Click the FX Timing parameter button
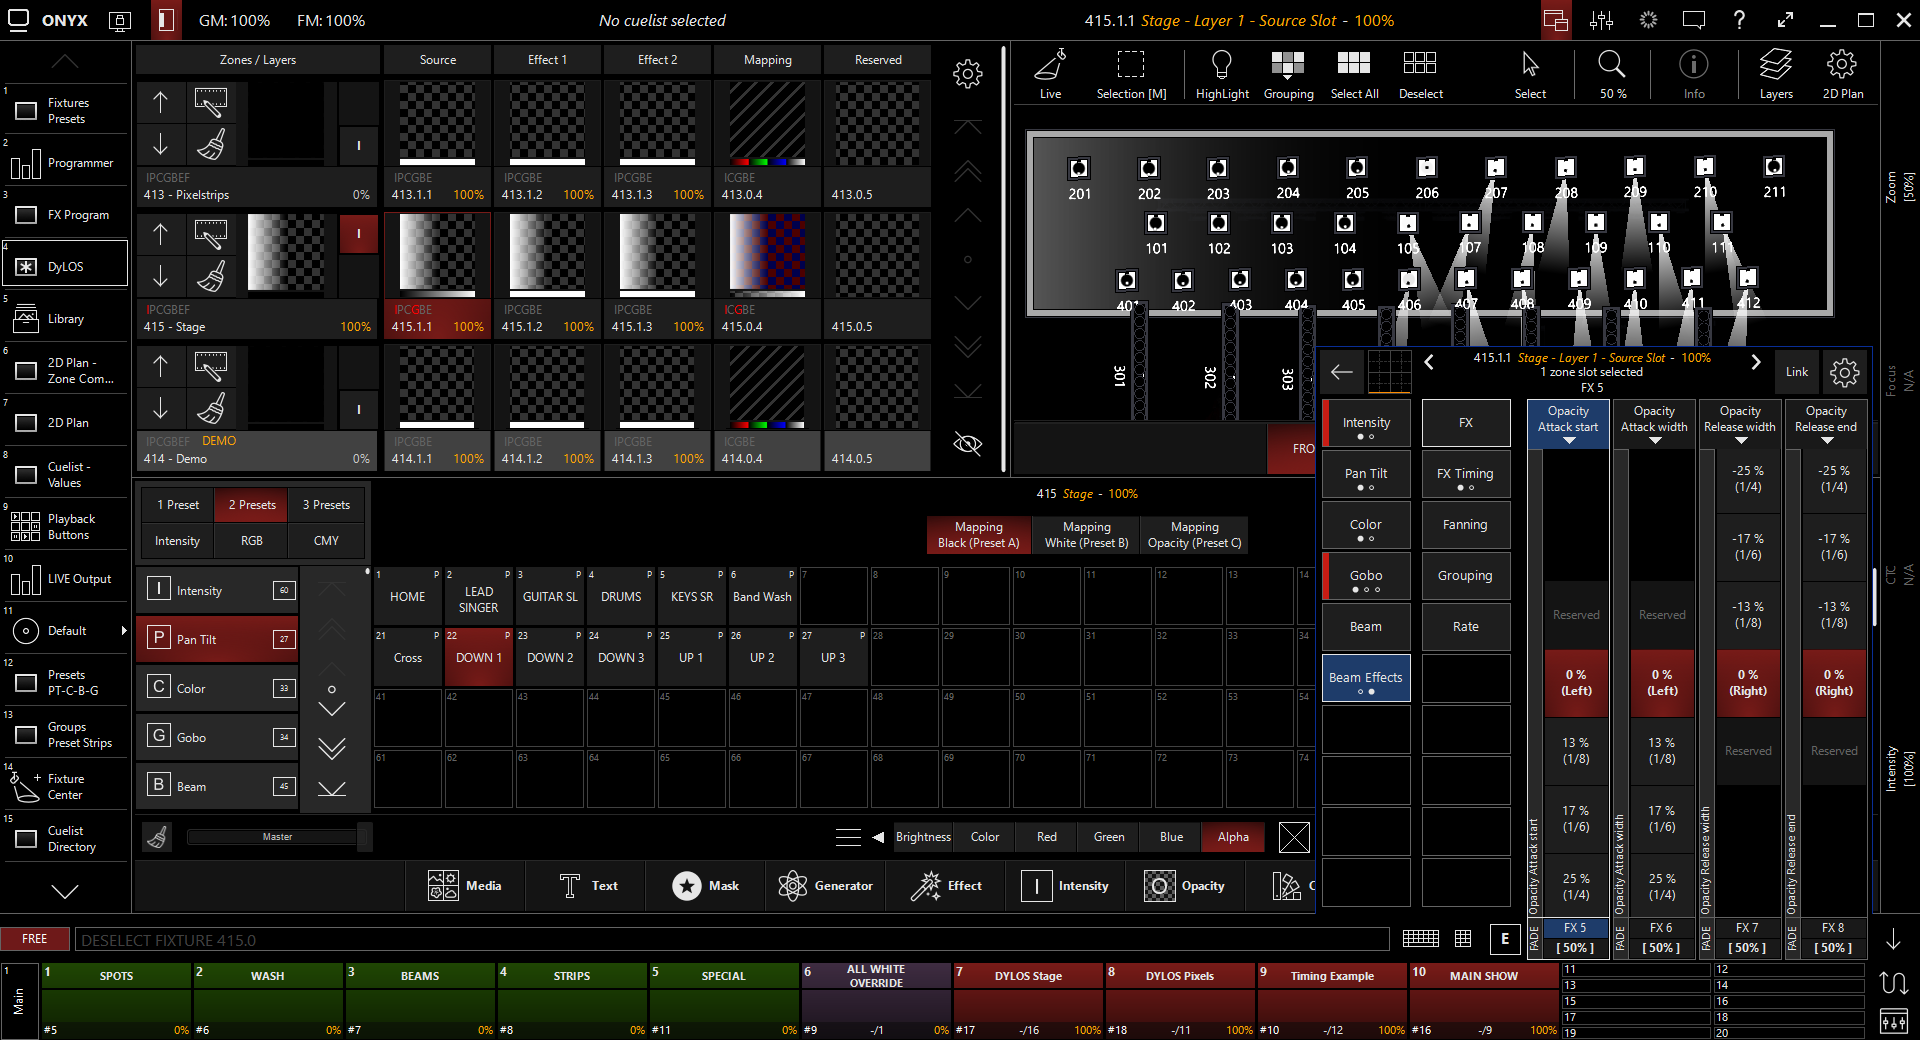The width and height of the screenshot is (1920, 1040). (x=1465, y=474)
